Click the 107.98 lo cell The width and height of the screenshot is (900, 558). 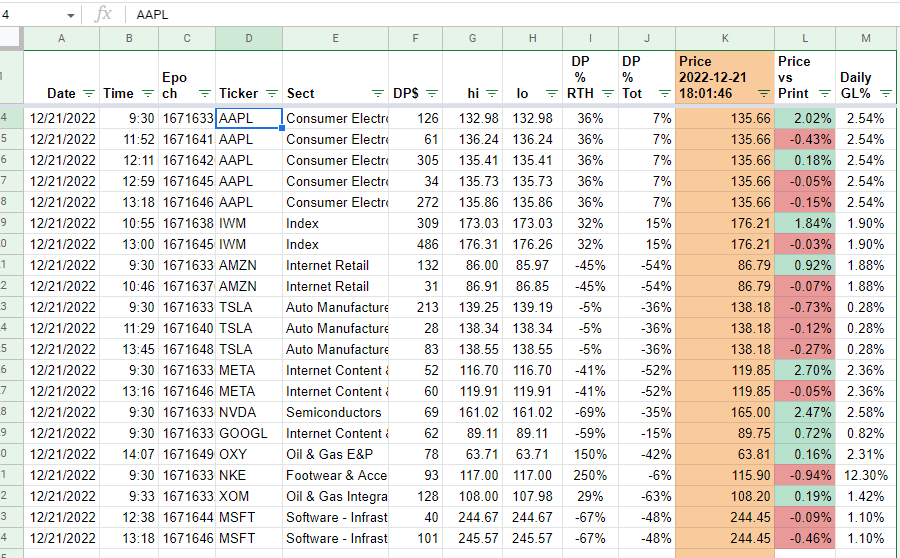point(532,497)
